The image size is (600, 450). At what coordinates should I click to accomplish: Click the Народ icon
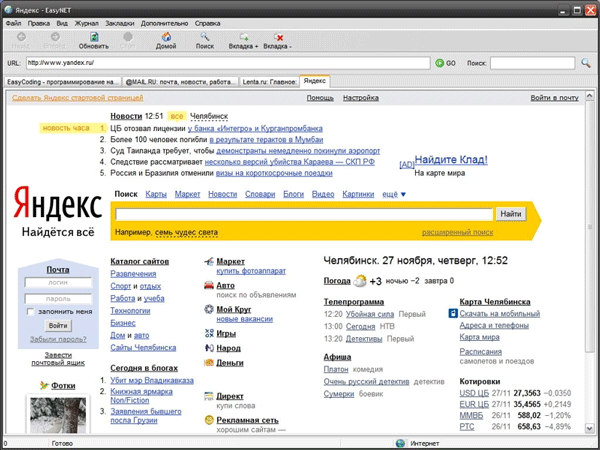(209, 348)
